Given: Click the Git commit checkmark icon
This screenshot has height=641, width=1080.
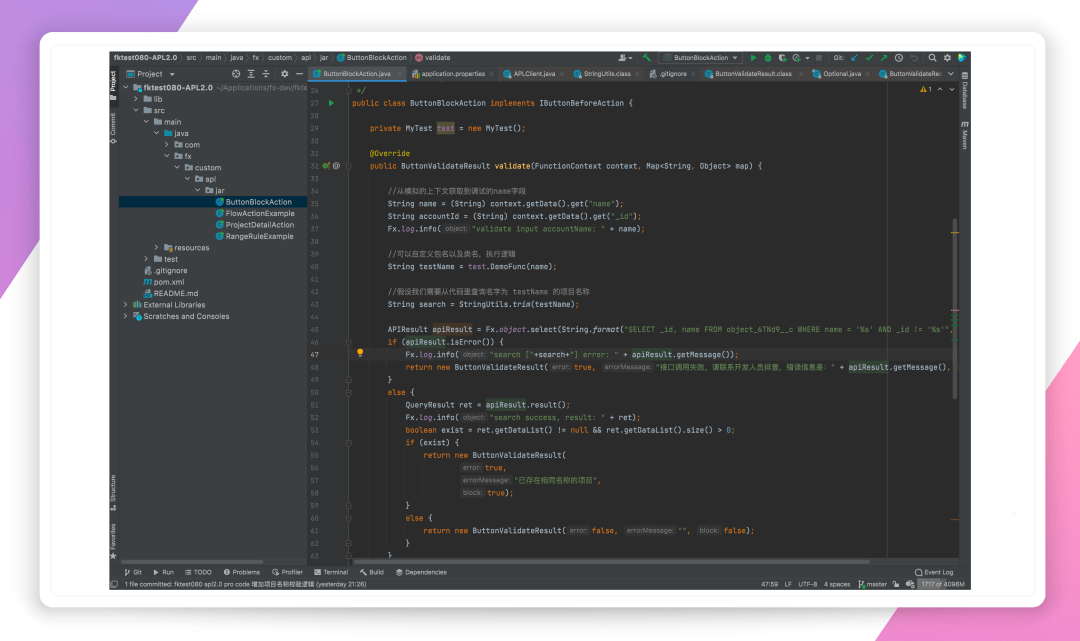Looking at the screenshot, I should click(869, 58).
